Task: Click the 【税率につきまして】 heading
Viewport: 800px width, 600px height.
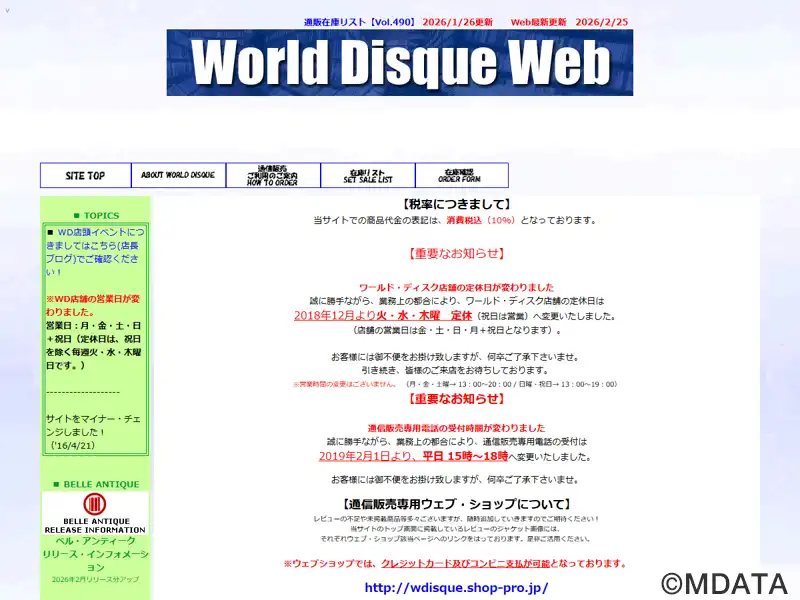Action: pos(456,205)
